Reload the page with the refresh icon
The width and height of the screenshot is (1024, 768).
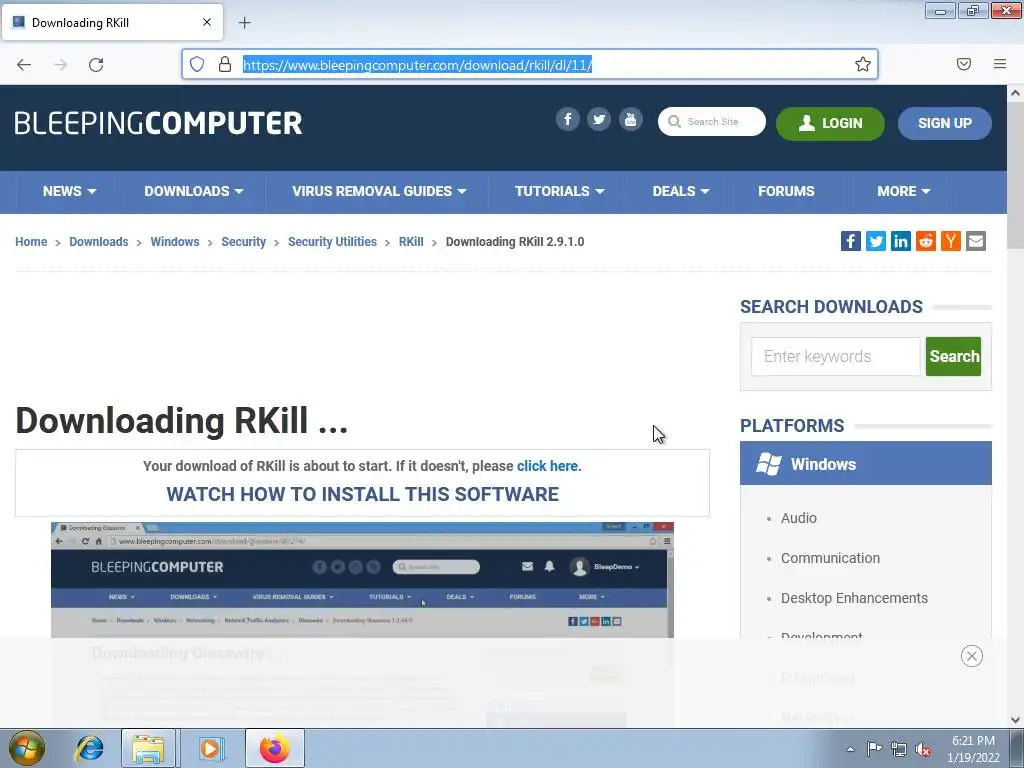tap(96, 65)
